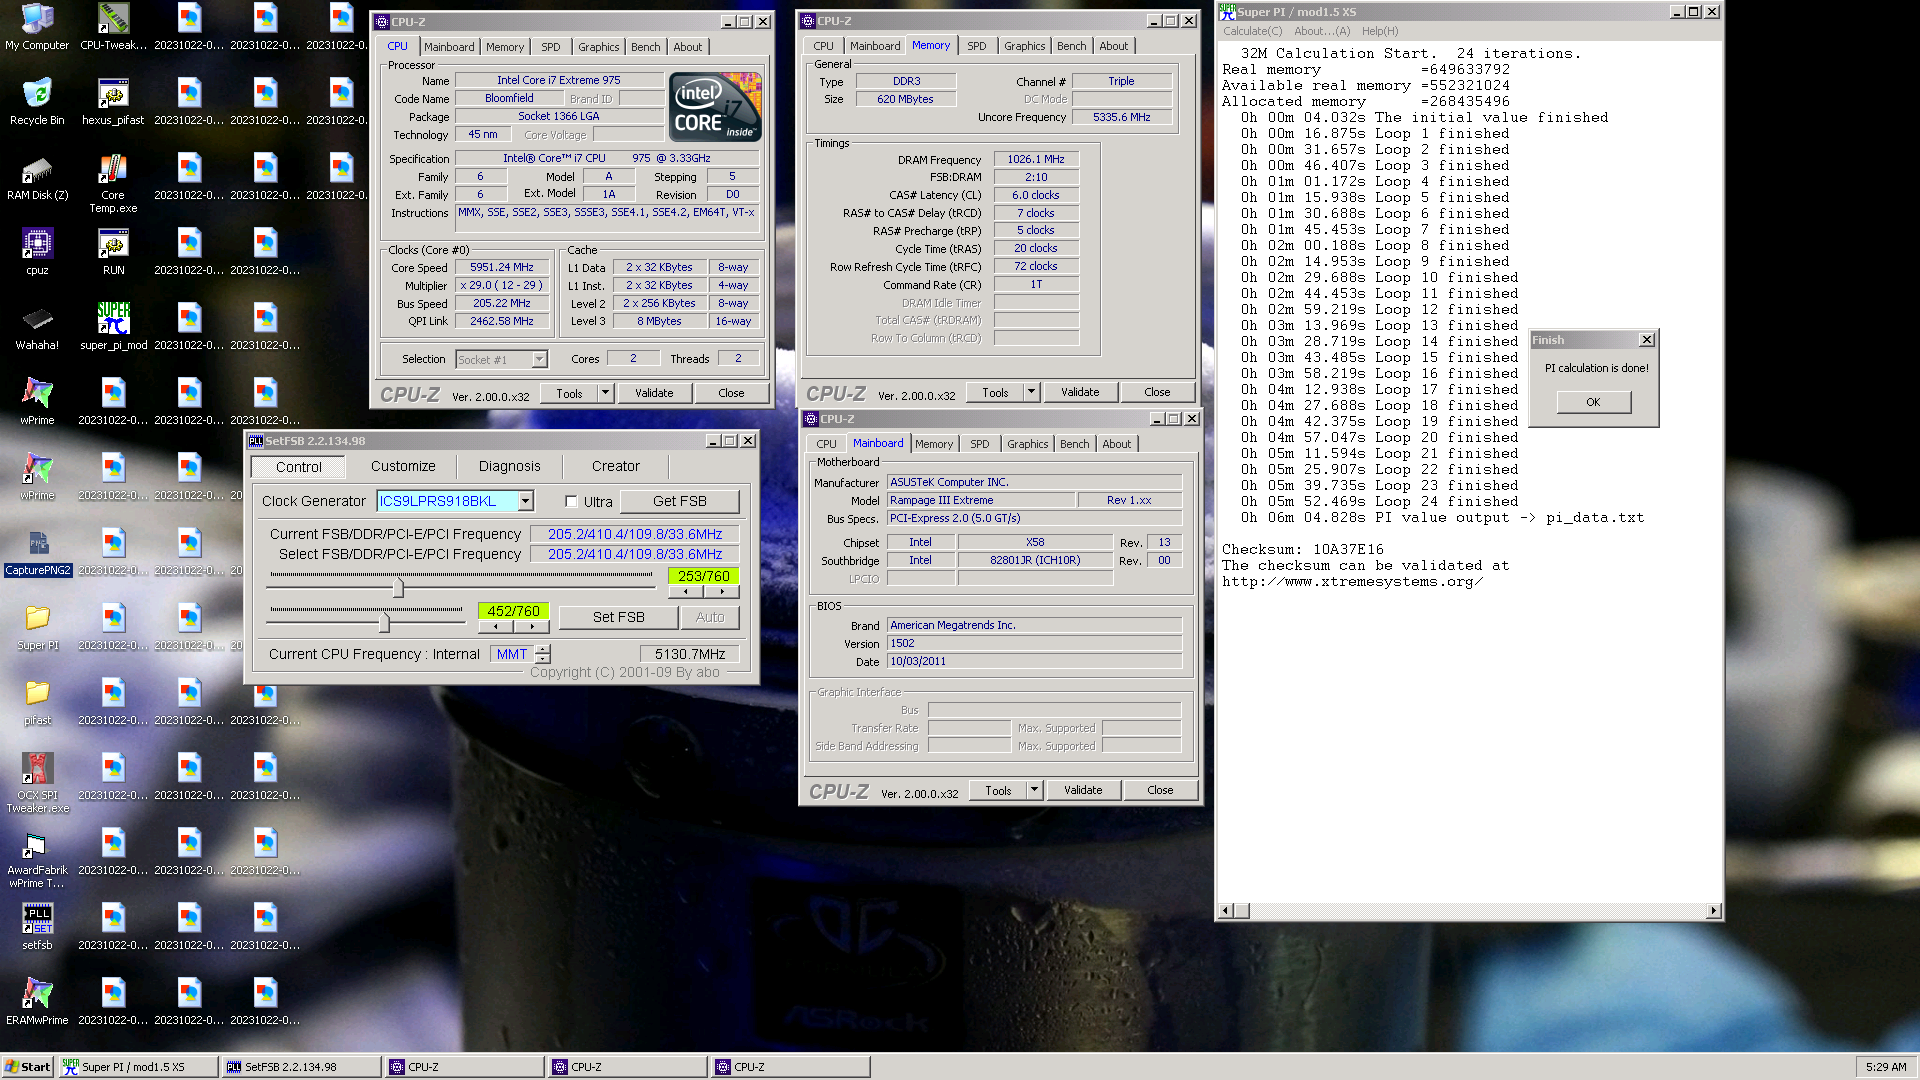Open the About...(A) menu in Super PI

[1322, 31]
